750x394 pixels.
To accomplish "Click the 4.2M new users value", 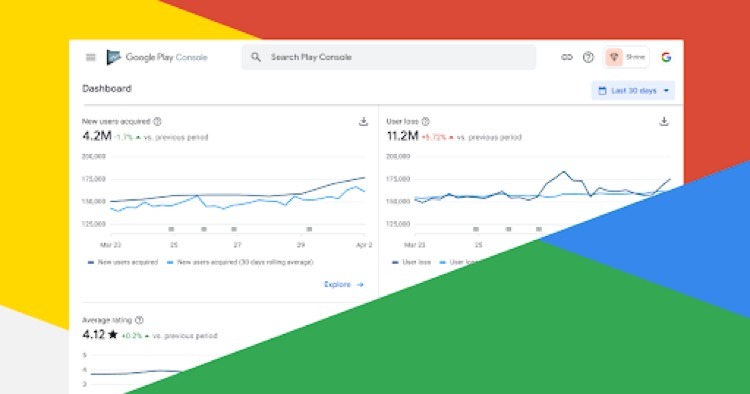I will (97, 136).
